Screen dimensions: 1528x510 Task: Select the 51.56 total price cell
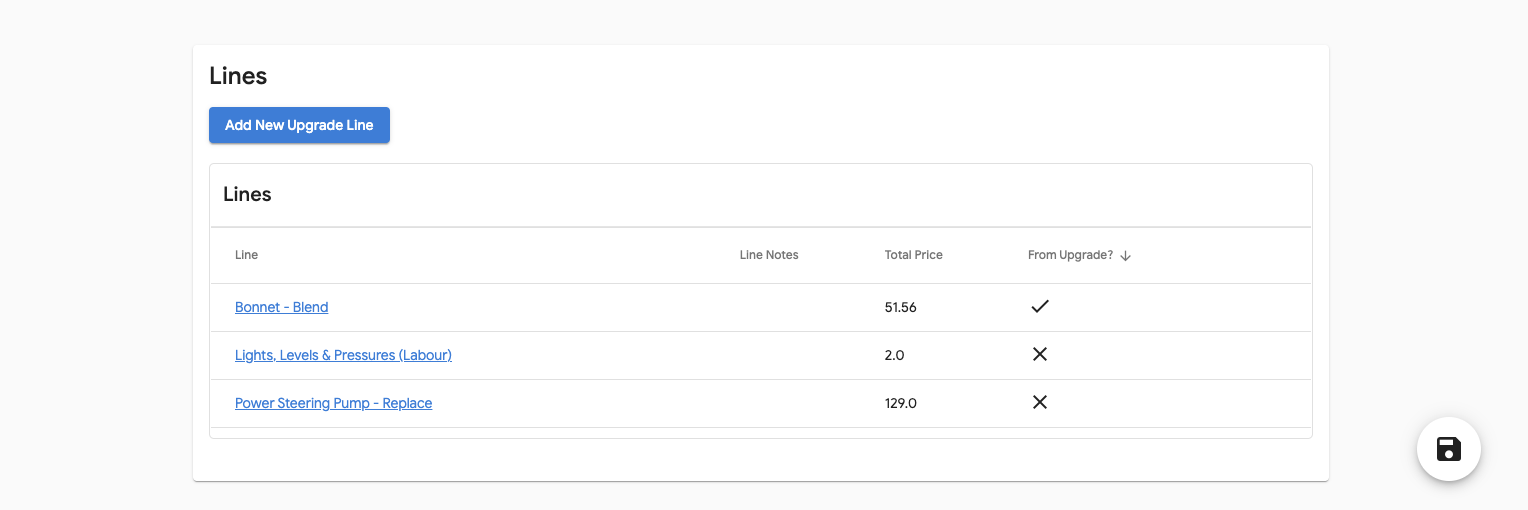point(900,307)
